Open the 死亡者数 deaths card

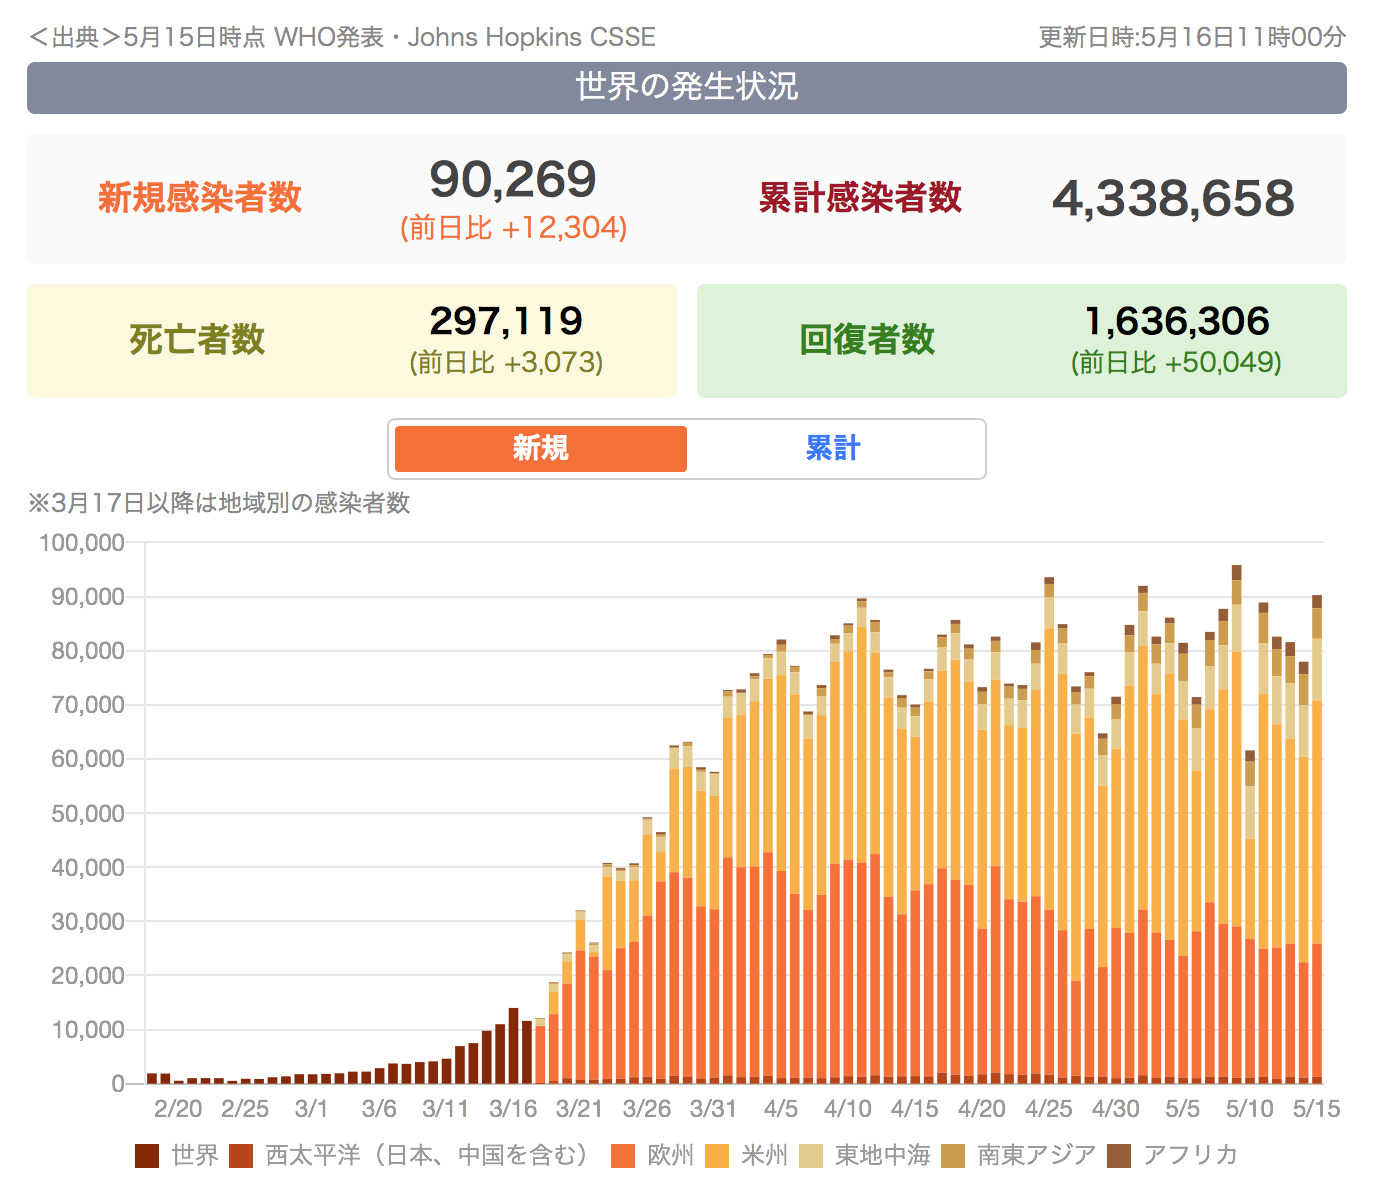pyautogui.click(x=351, y=341)
